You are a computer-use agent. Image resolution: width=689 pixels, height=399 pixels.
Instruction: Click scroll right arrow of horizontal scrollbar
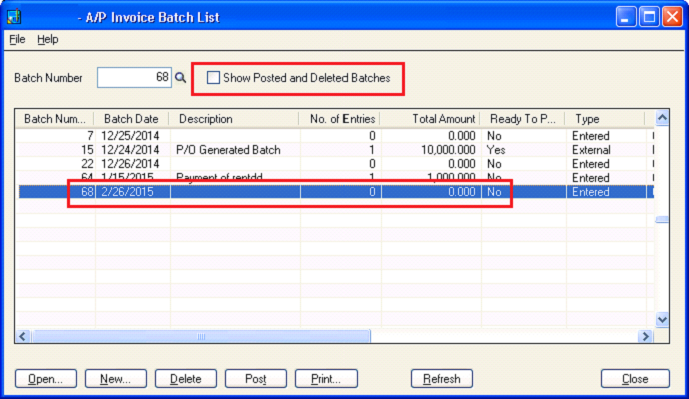pos(645,337)
